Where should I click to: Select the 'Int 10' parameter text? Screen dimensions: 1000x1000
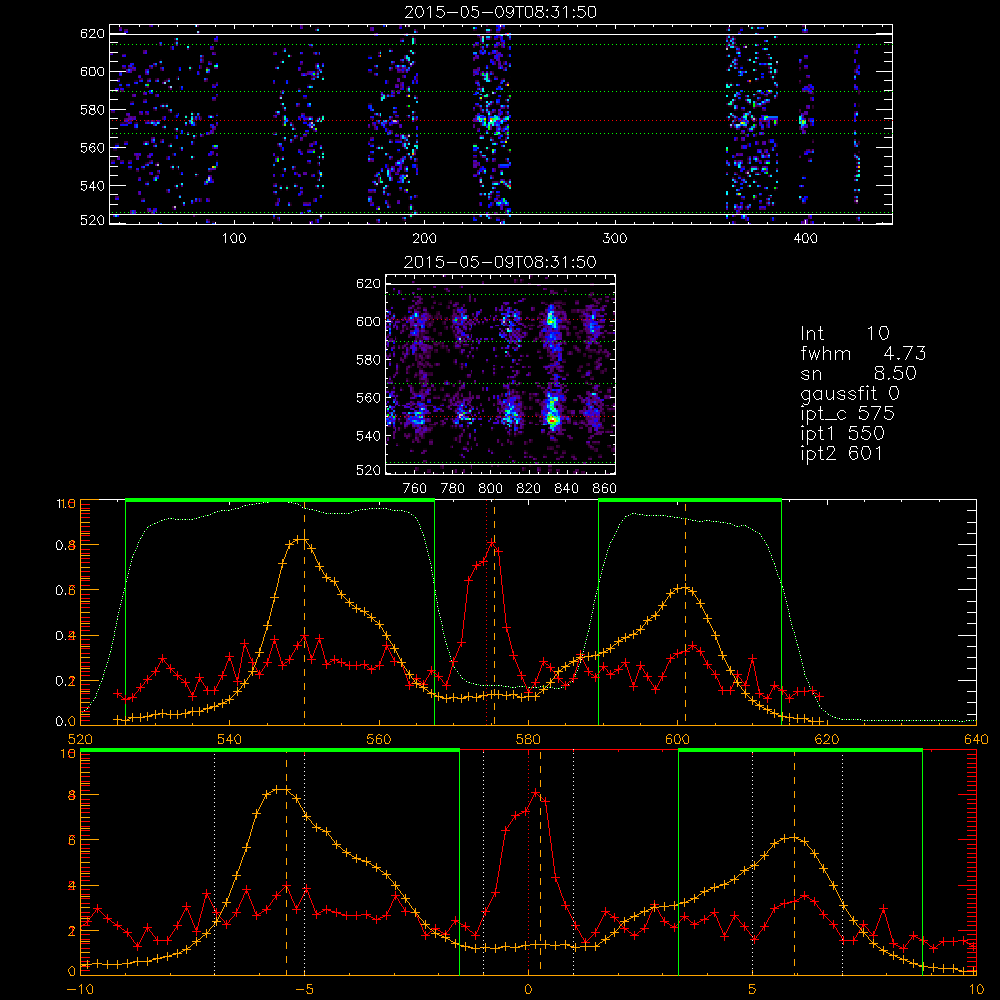click(x=844, y=334)
